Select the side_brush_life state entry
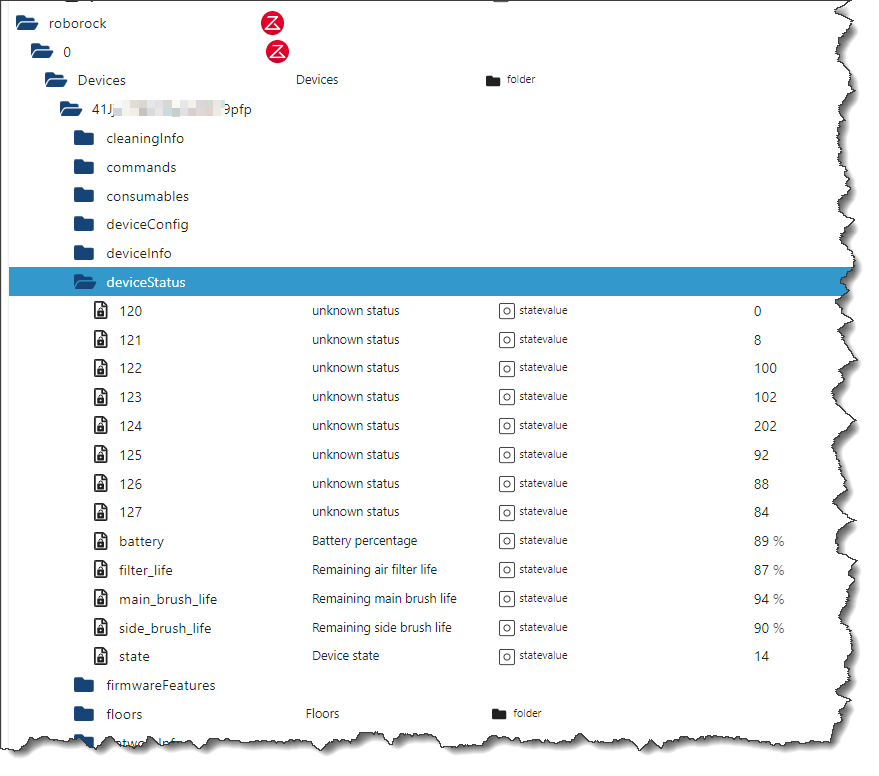 (165, 628)
